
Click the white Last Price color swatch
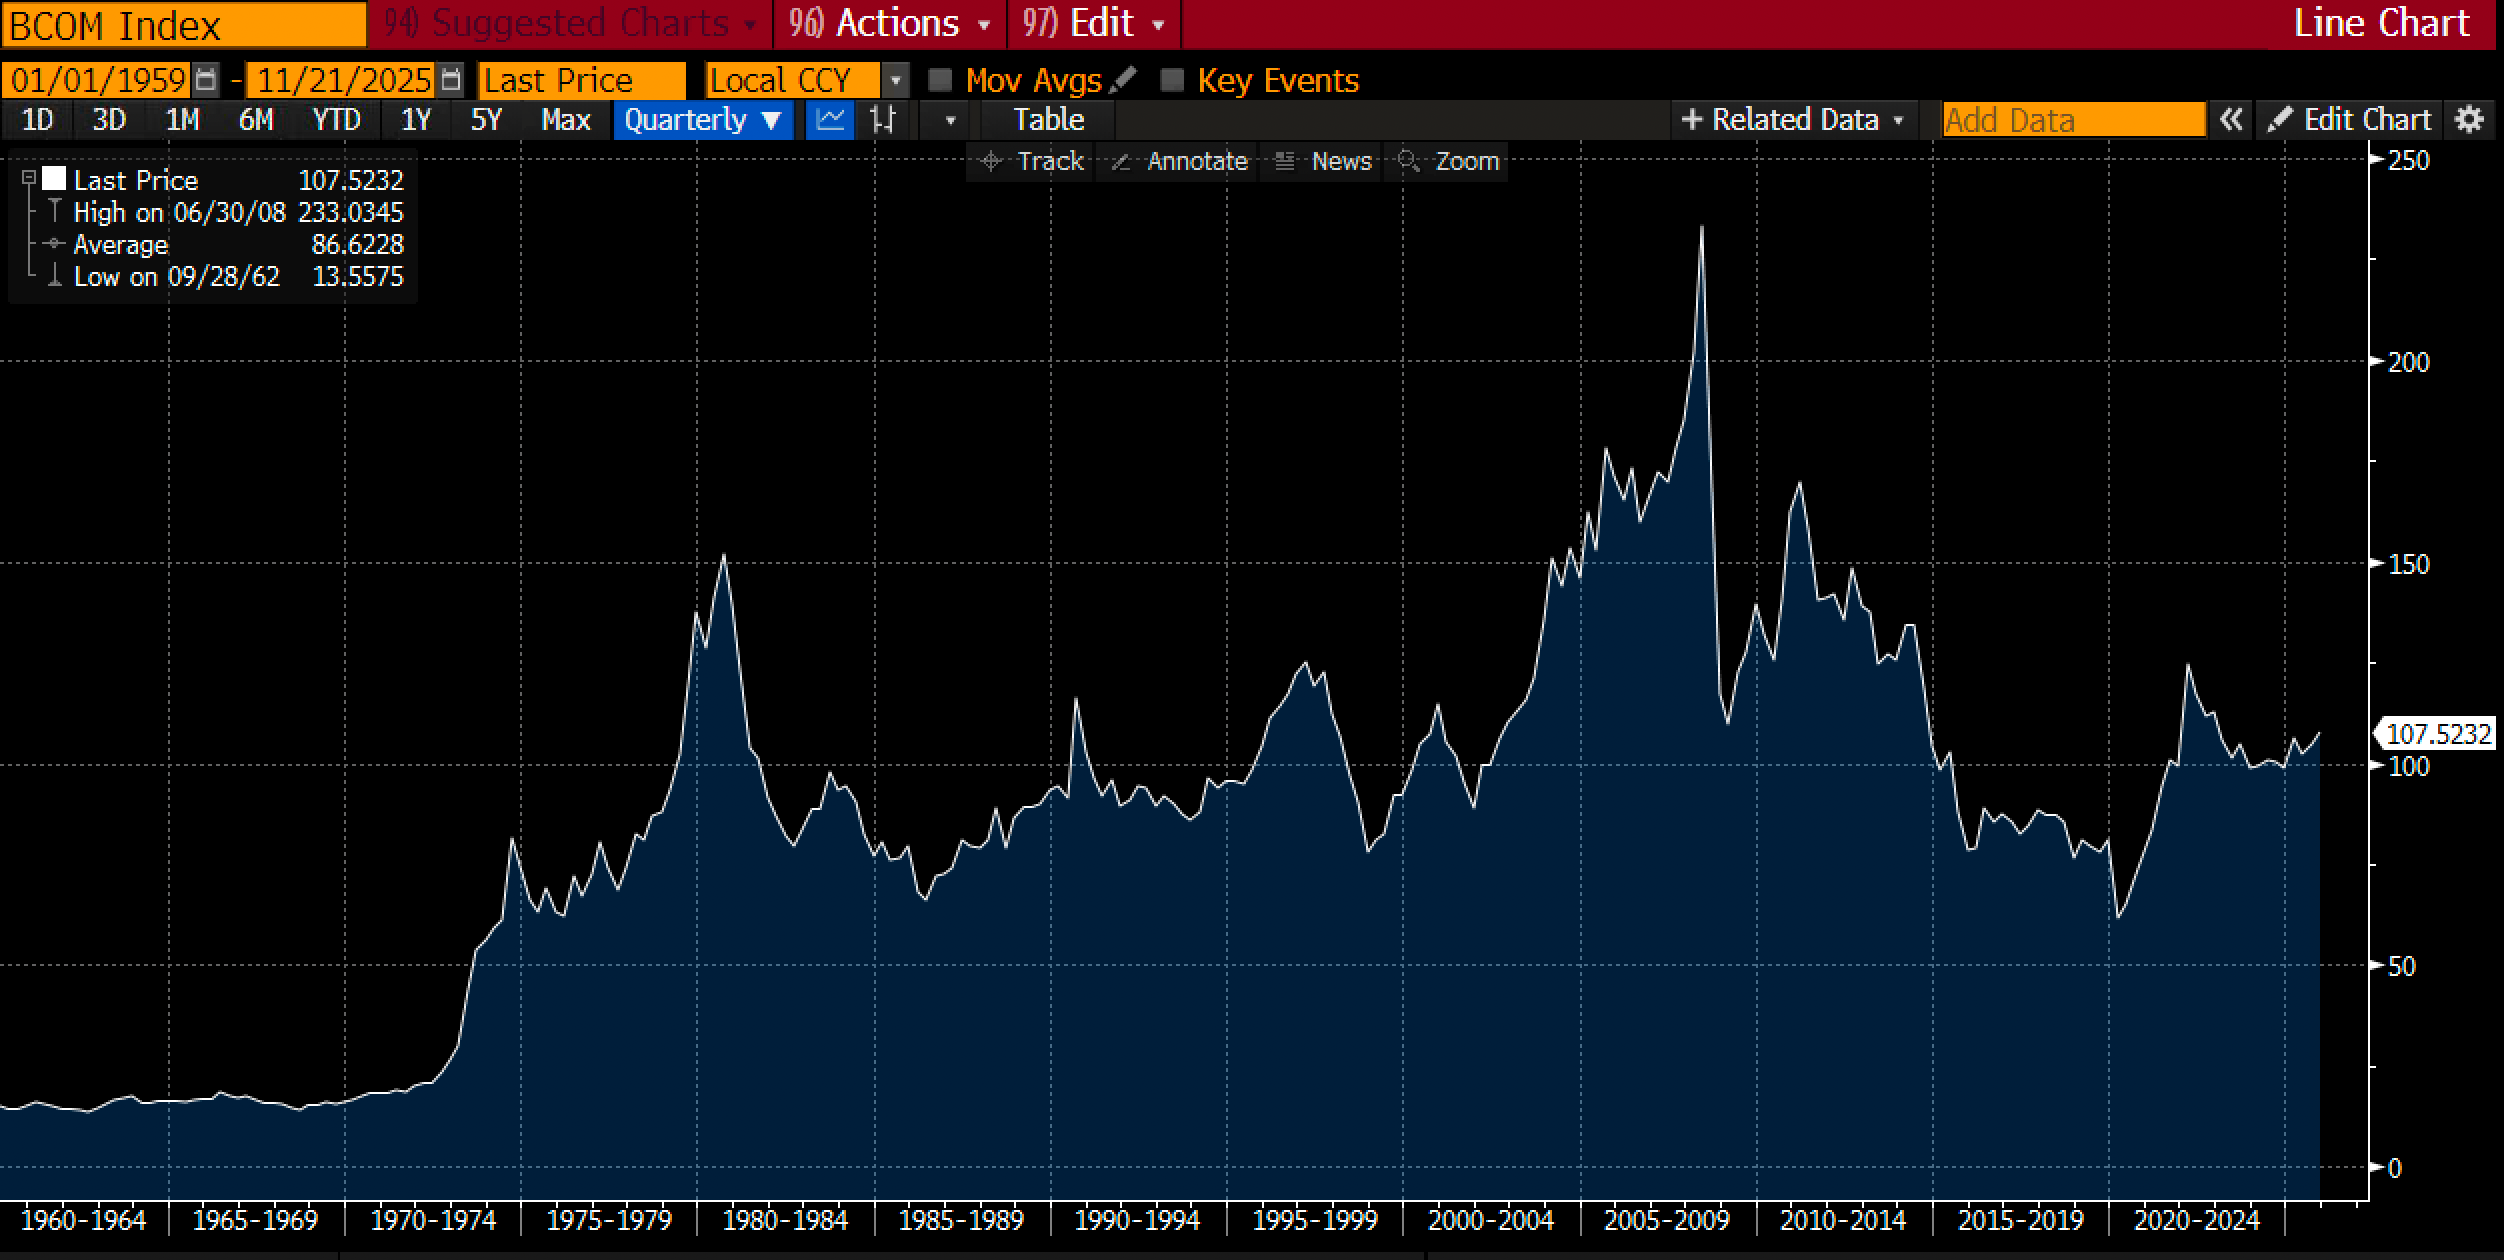54,179
